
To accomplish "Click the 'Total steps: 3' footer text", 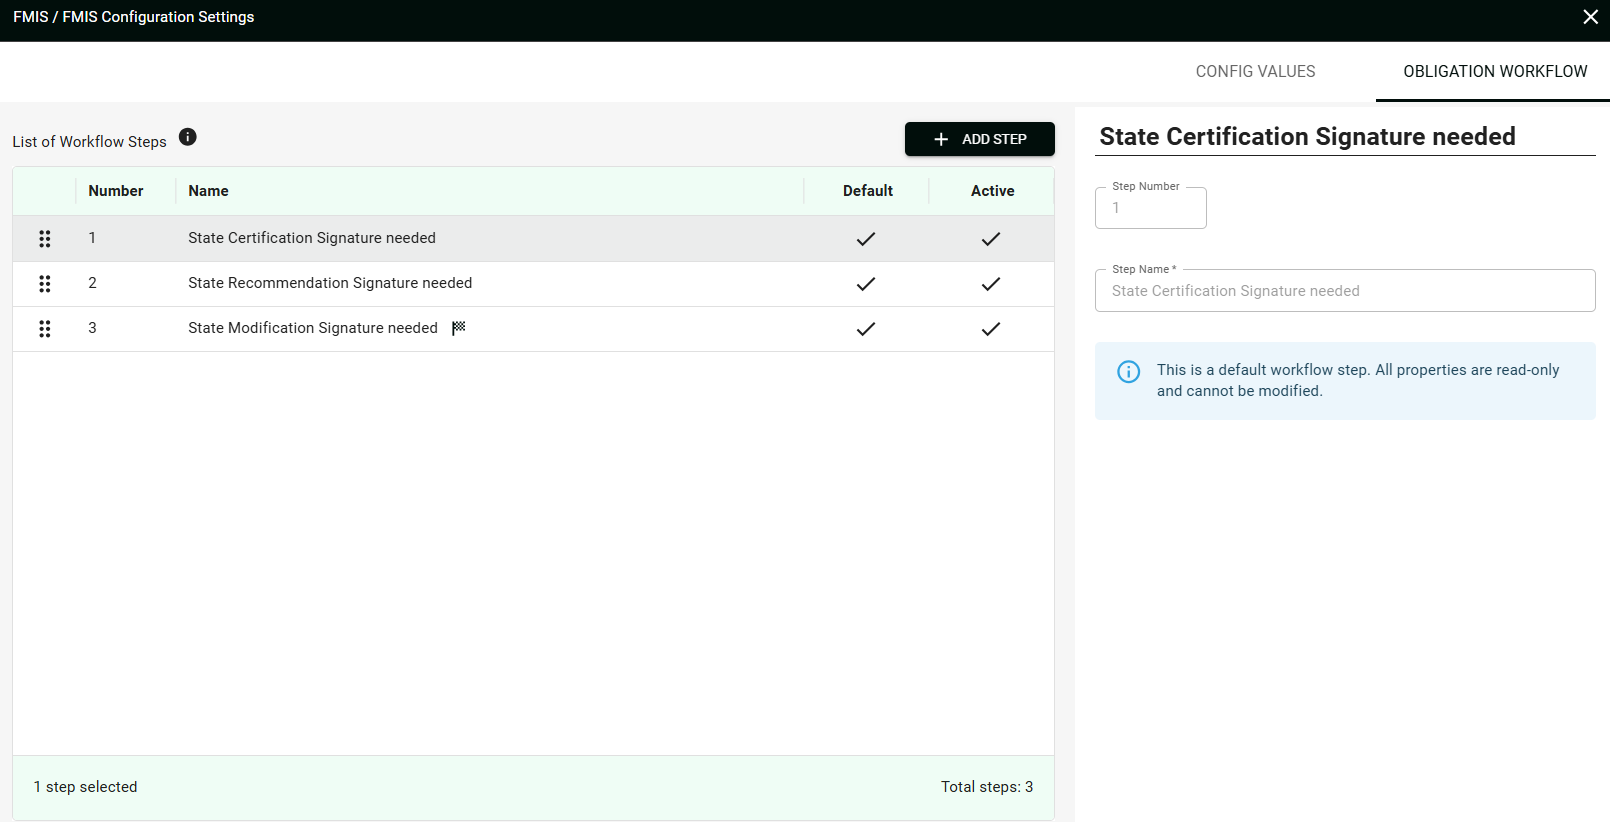I will pyautogui.click(x=987, y=787).
